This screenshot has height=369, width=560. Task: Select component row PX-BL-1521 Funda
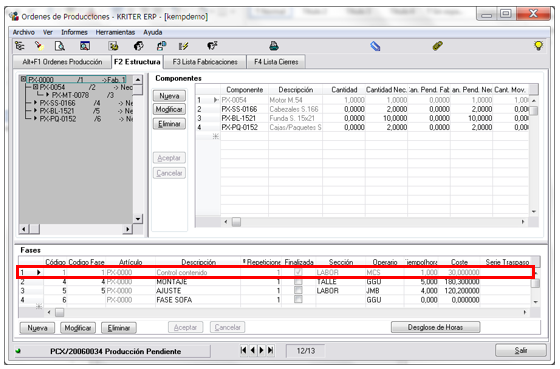tap(362, 118)
